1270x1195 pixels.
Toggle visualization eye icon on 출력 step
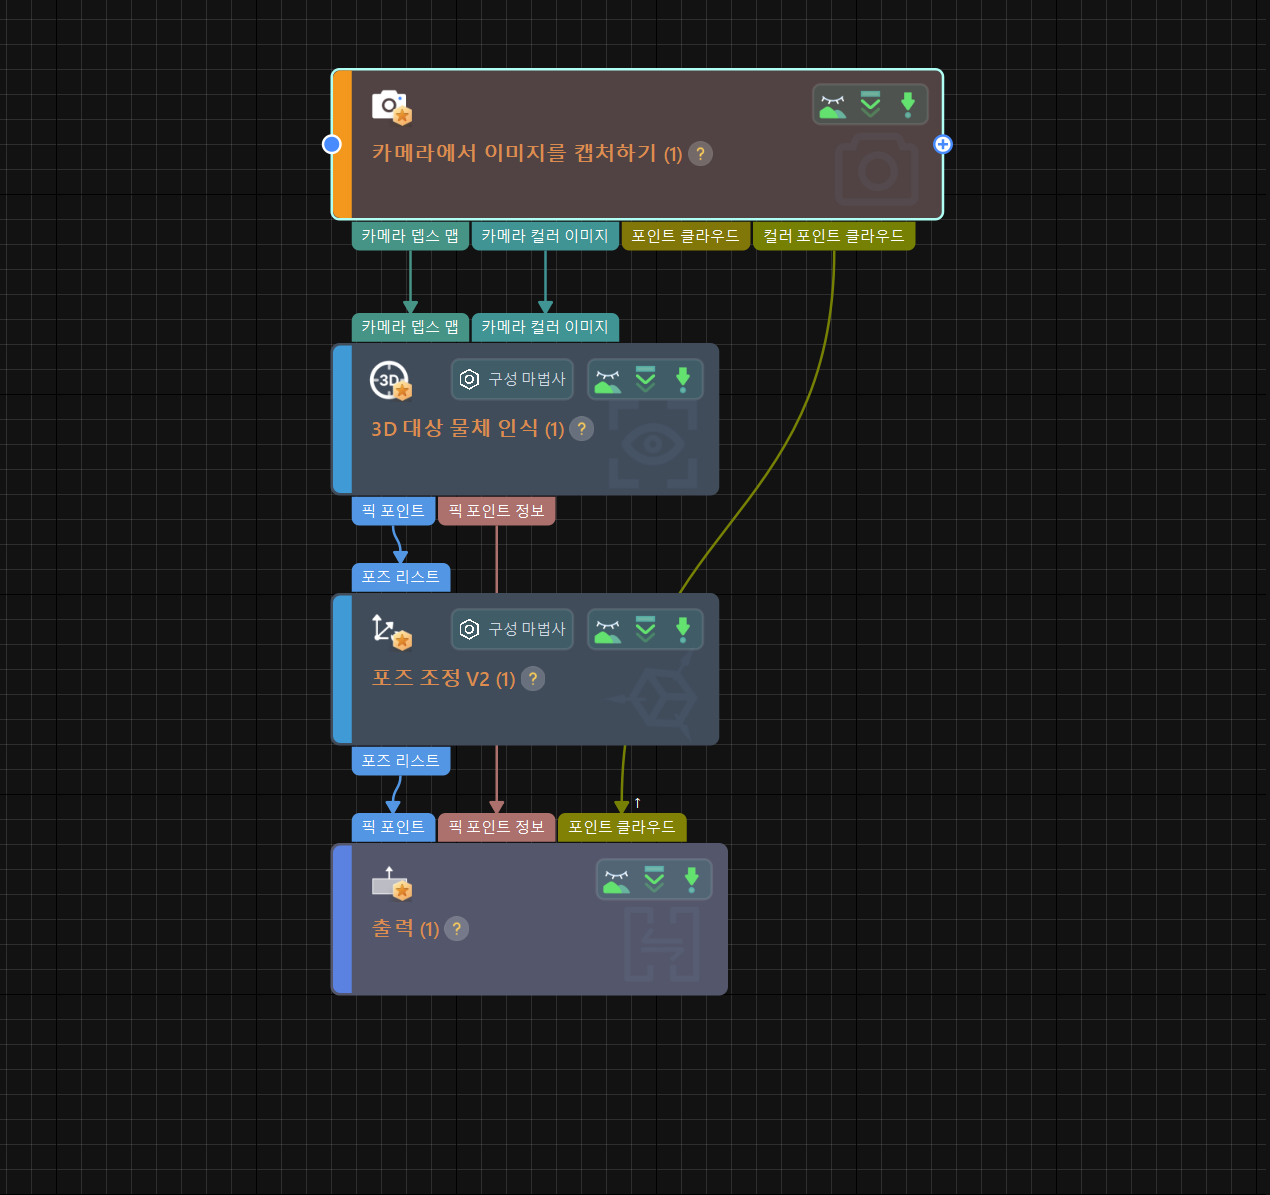[x=617, y=880]
